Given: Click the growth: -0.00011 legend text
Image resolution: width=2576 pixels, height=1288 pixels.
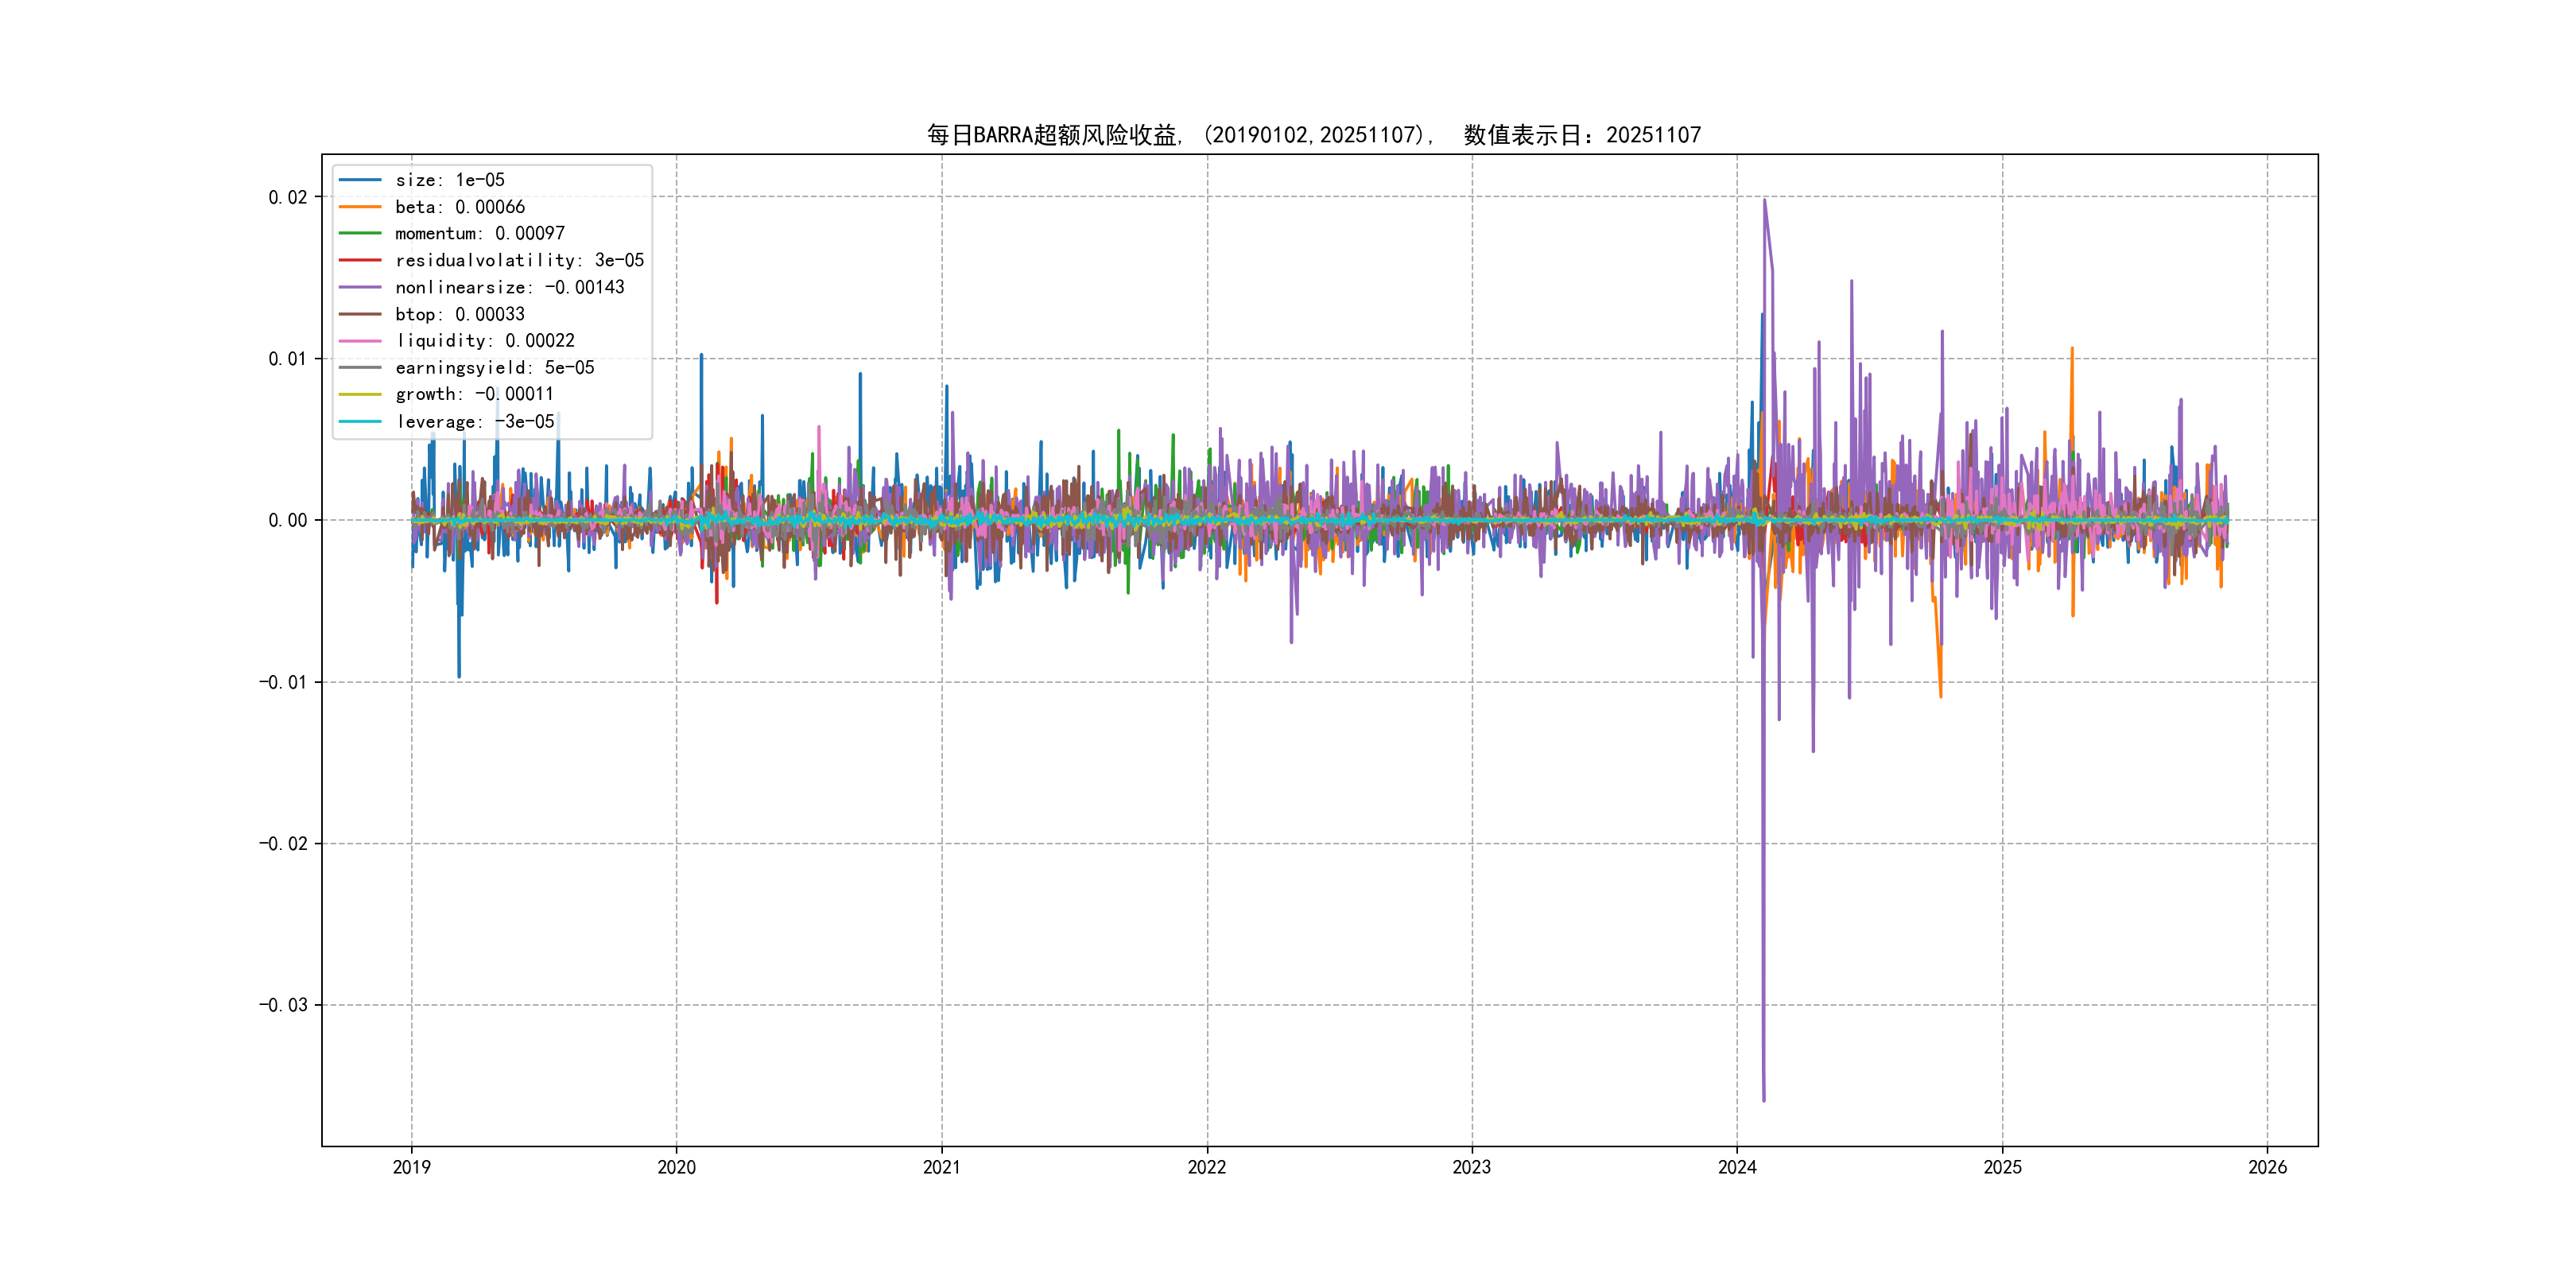Looking at the screenshot, I should pos(474,394).
